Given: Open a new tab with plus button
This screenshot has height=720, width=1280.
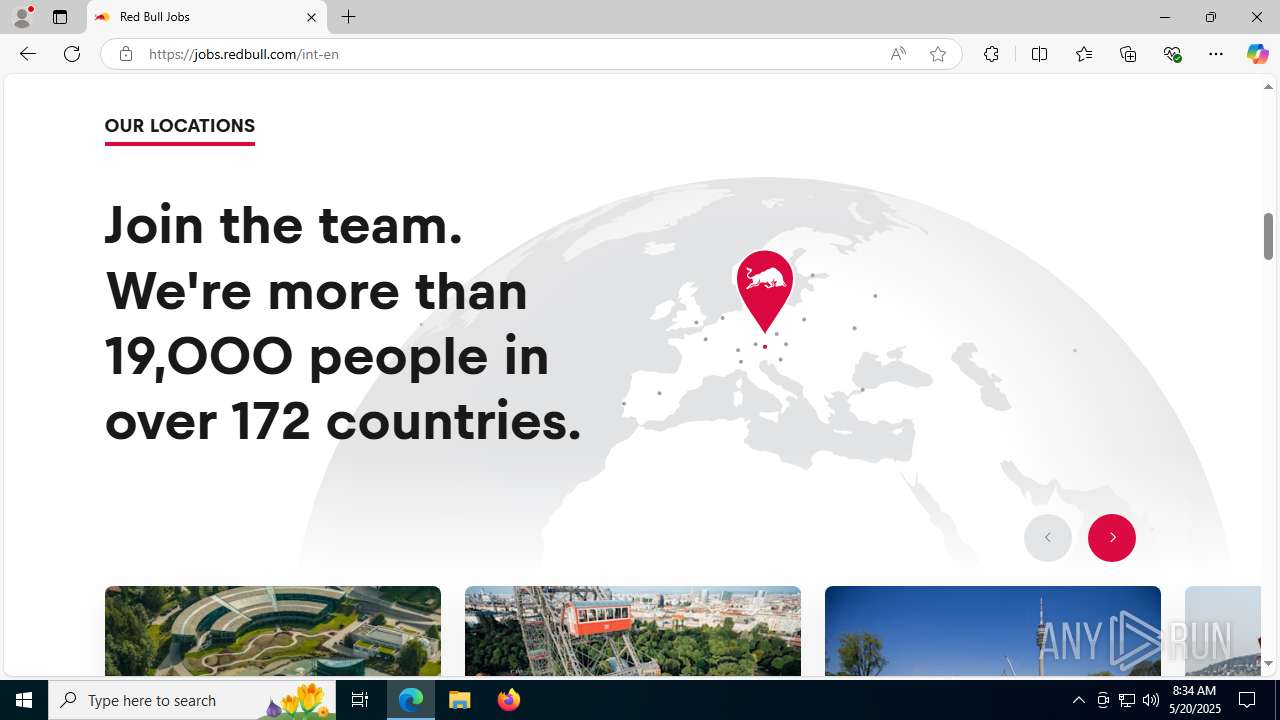Looking at the screenshot, I should [348, 17].
